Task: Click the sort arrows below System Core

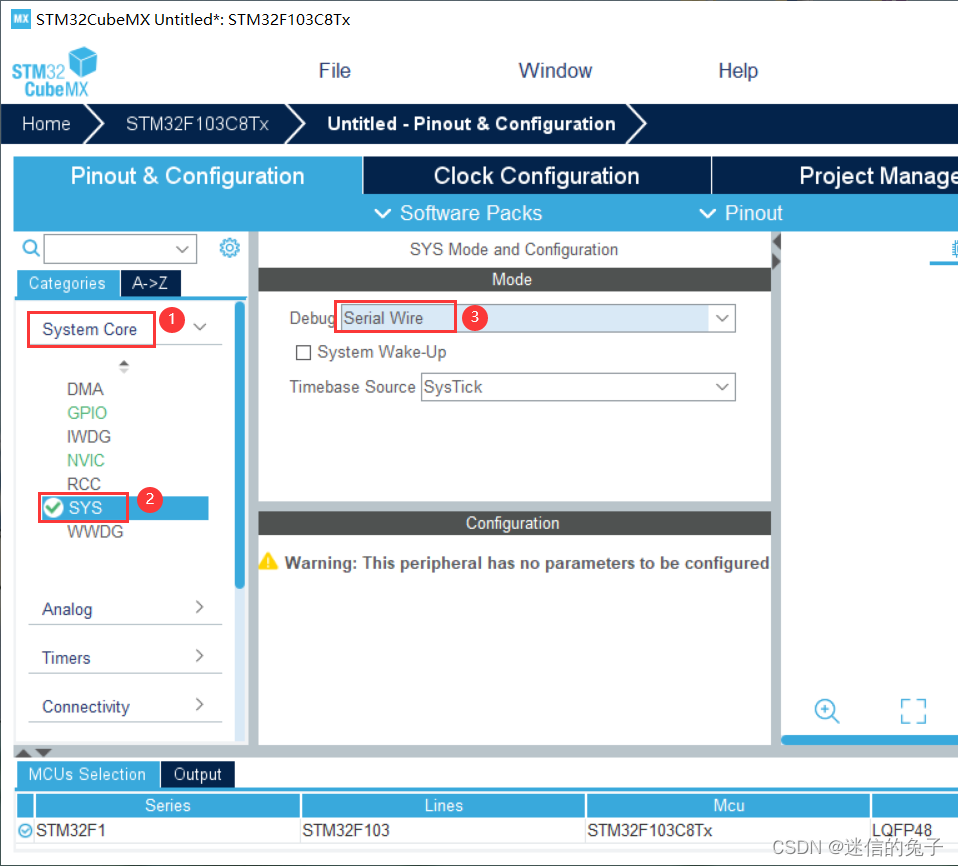Action: [124, 366]
